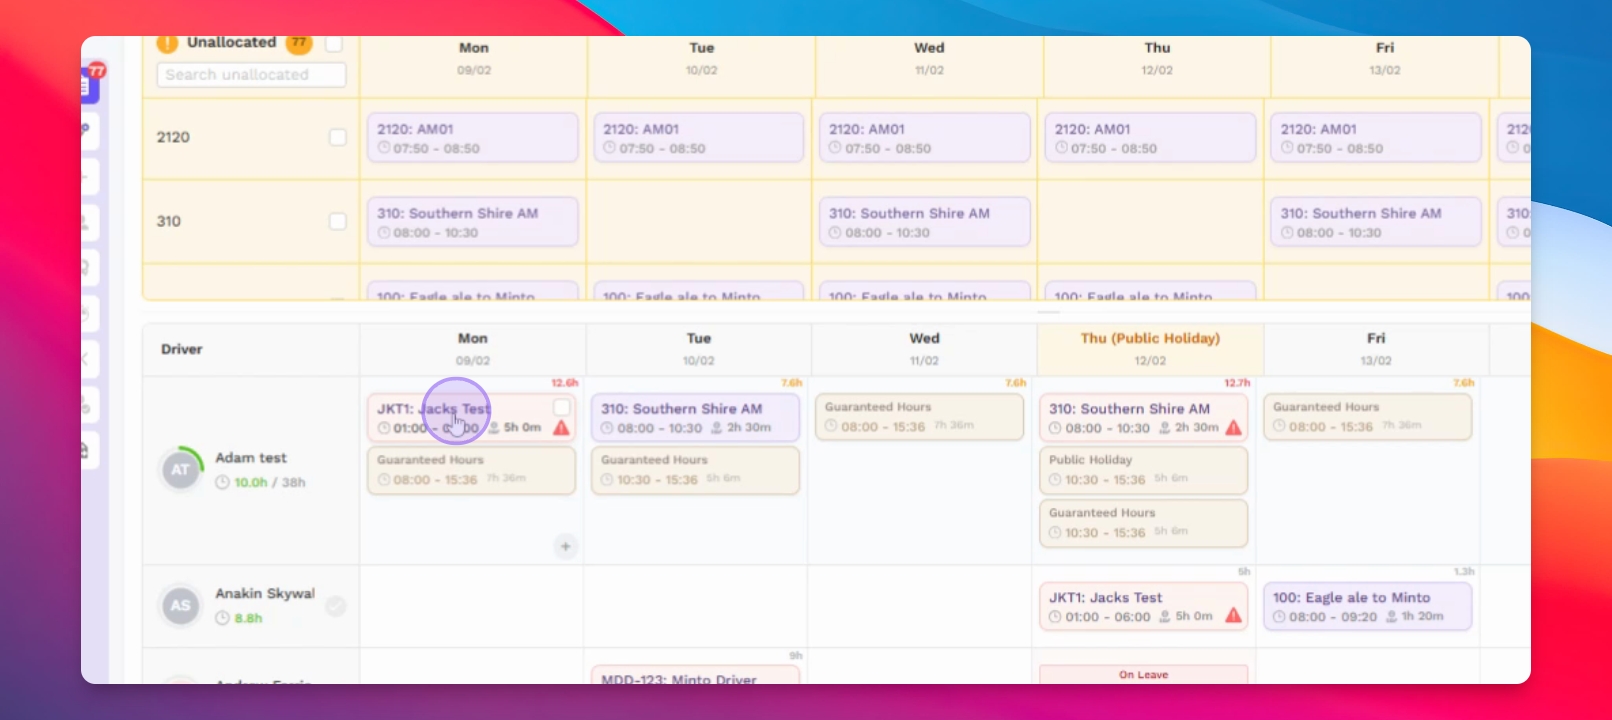Open the MDD-123: Minto Driver shift on Tuesday
Screen dimensions: 1612x720
696,676
